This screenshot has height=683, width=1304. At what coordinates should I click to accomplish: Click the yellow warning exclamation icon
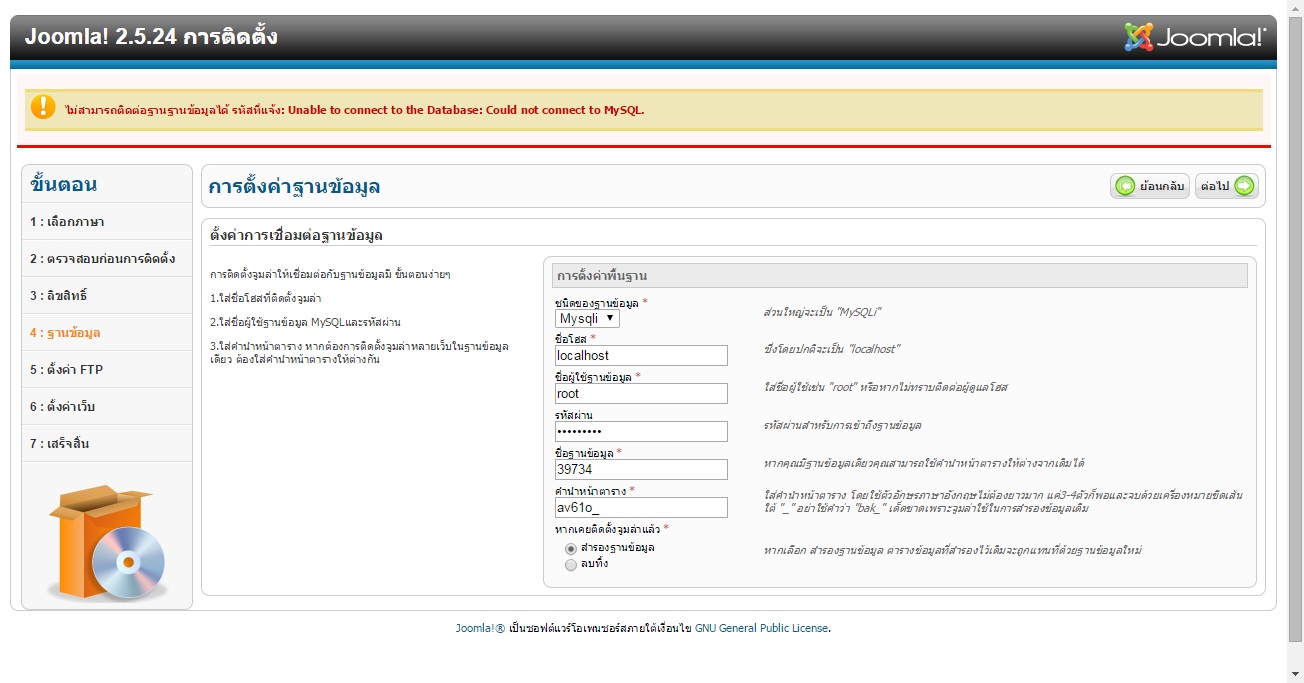tap(43, 107)
